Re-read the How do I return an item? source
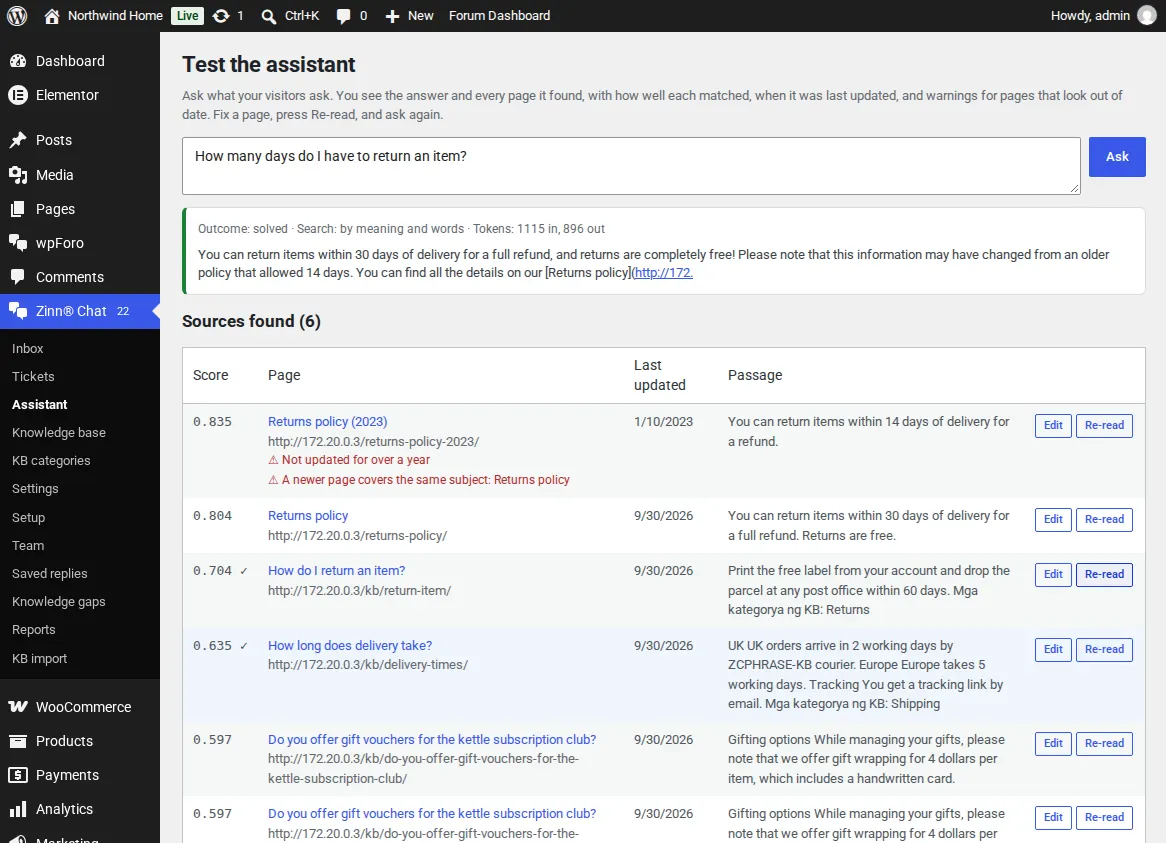The width and height of the screenshot is (1166, 843). point(1104,575)
